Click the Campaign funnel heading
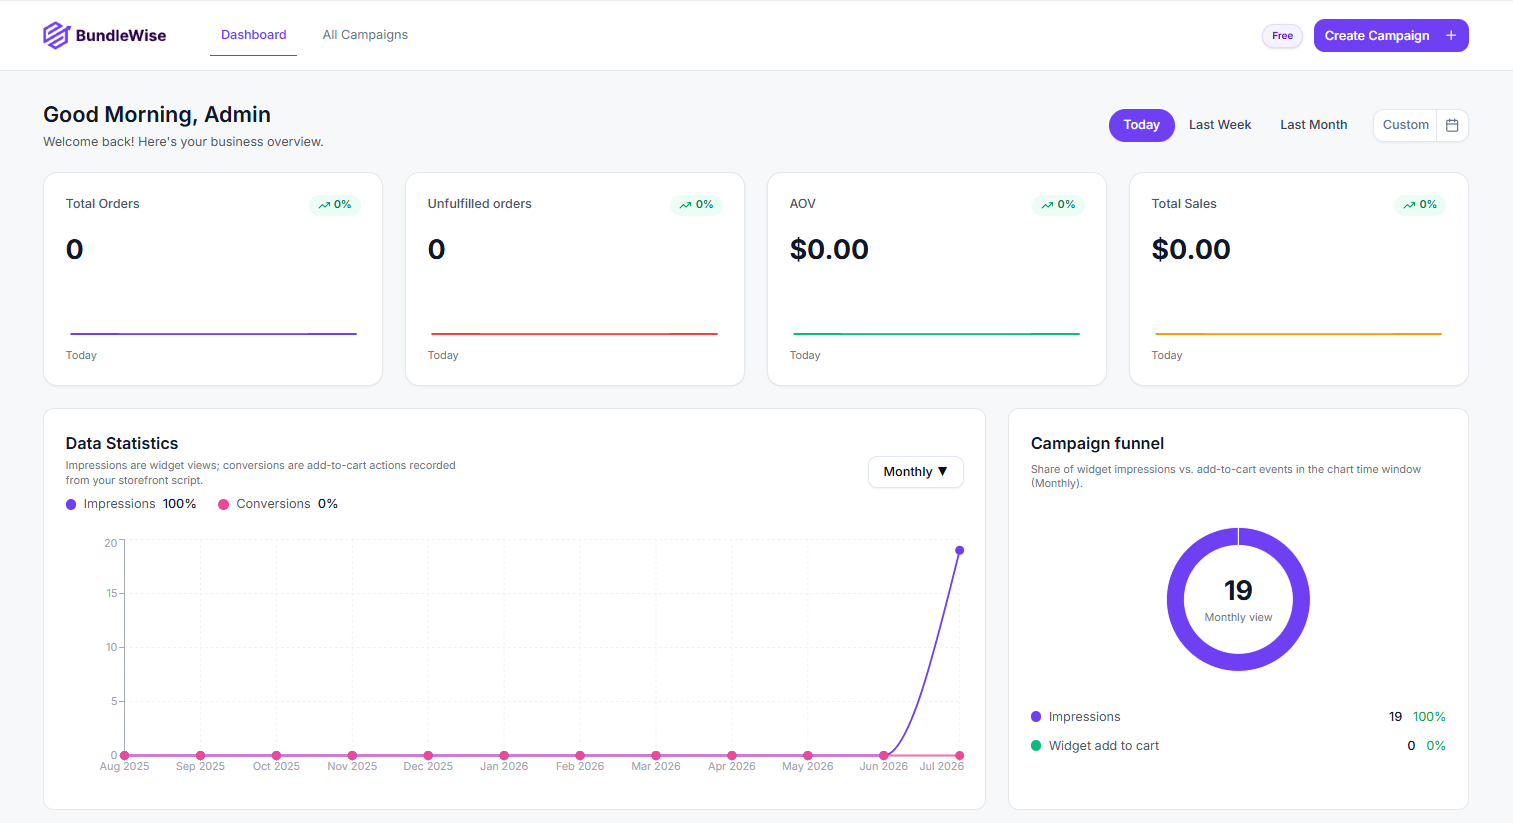The width and height of the screenshot is (1513, 823). (x=1097, y=443)
